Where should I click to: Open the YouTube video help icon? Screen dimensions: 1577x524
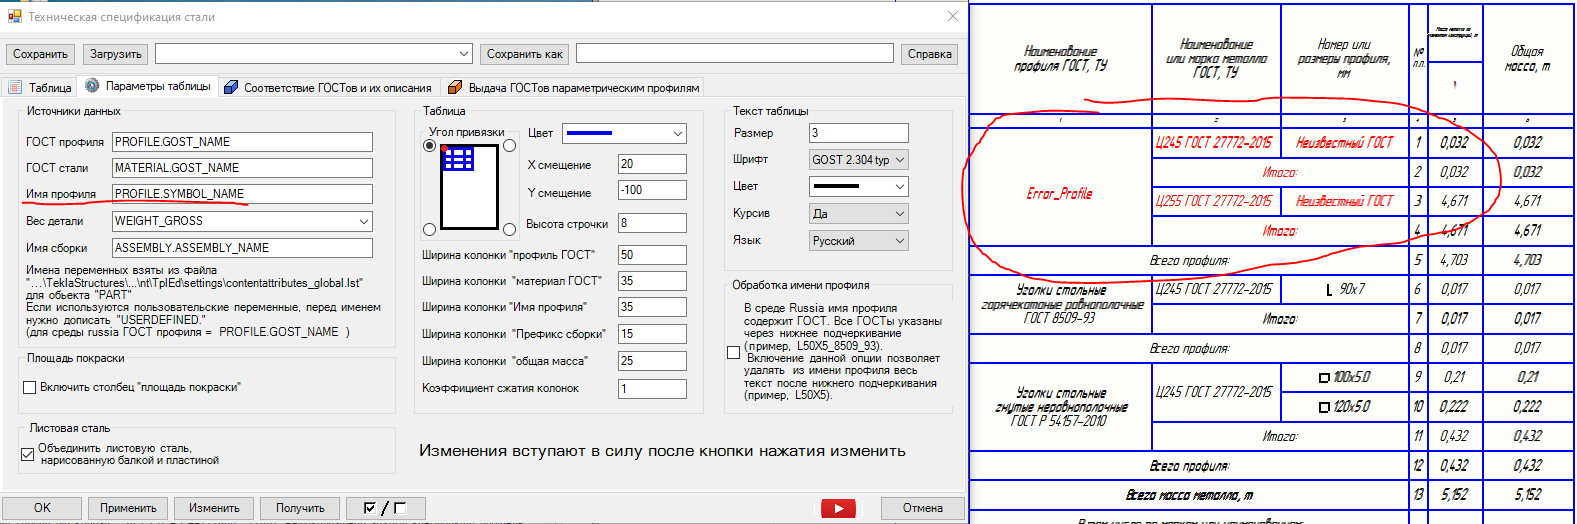coord(838,508)
